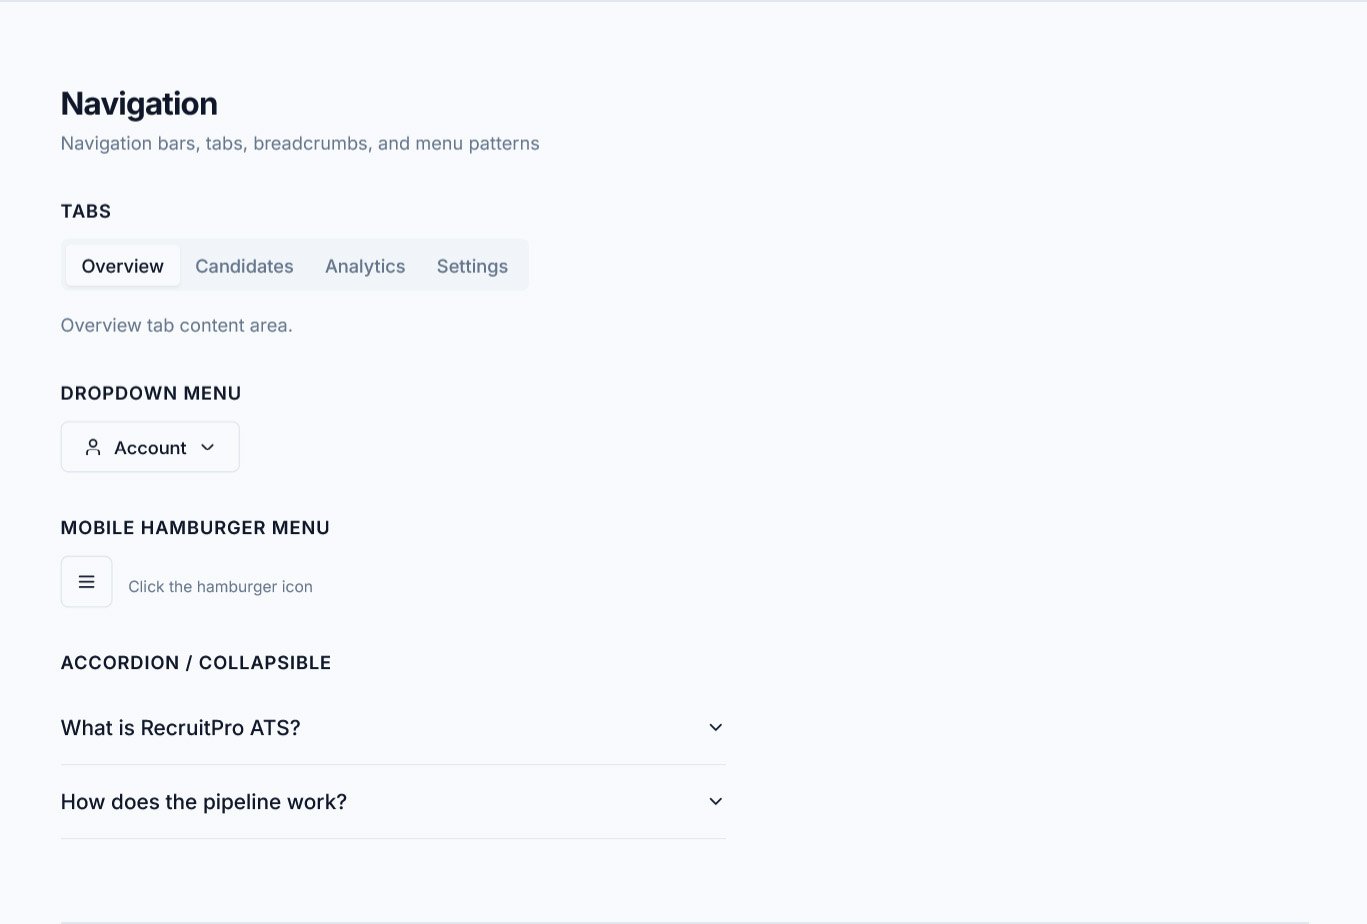Image resolution: width=1367 pixels, height=924 pixels.
Task: Expand the "What is RecruitPro ATS?" chevron
Action: click(715, 728)
